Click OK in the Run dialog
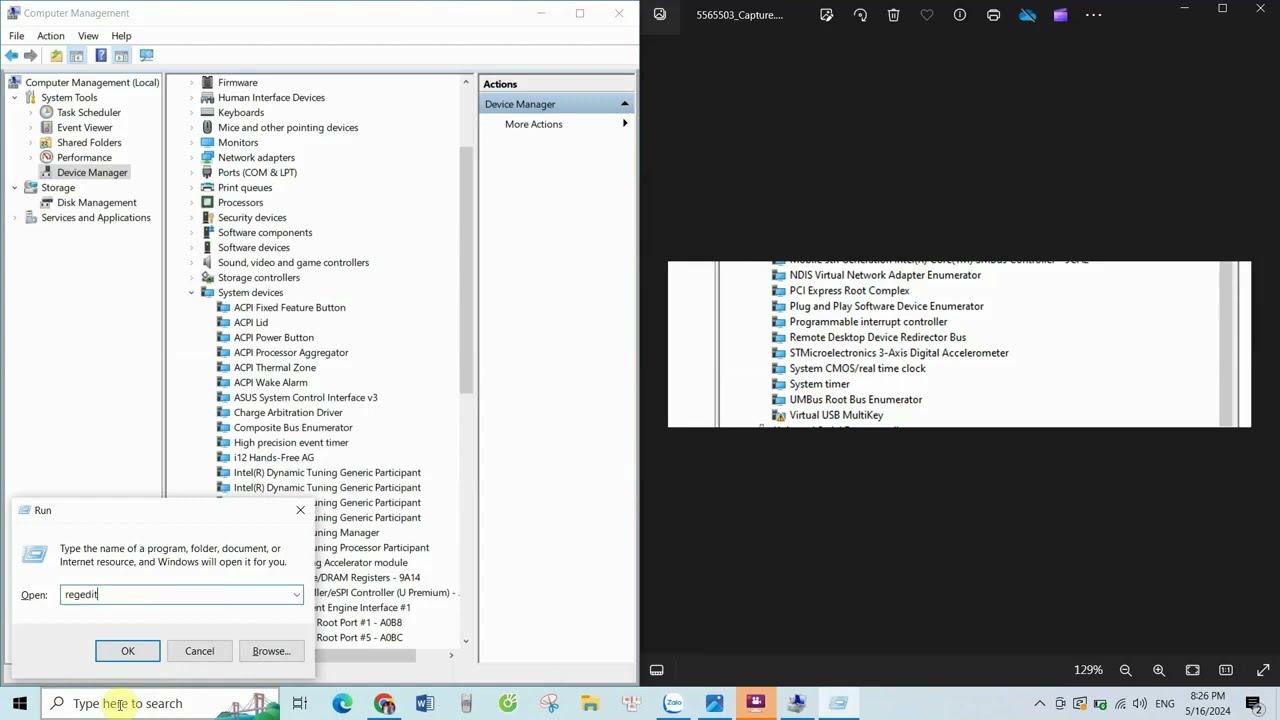 click(128, 651)
